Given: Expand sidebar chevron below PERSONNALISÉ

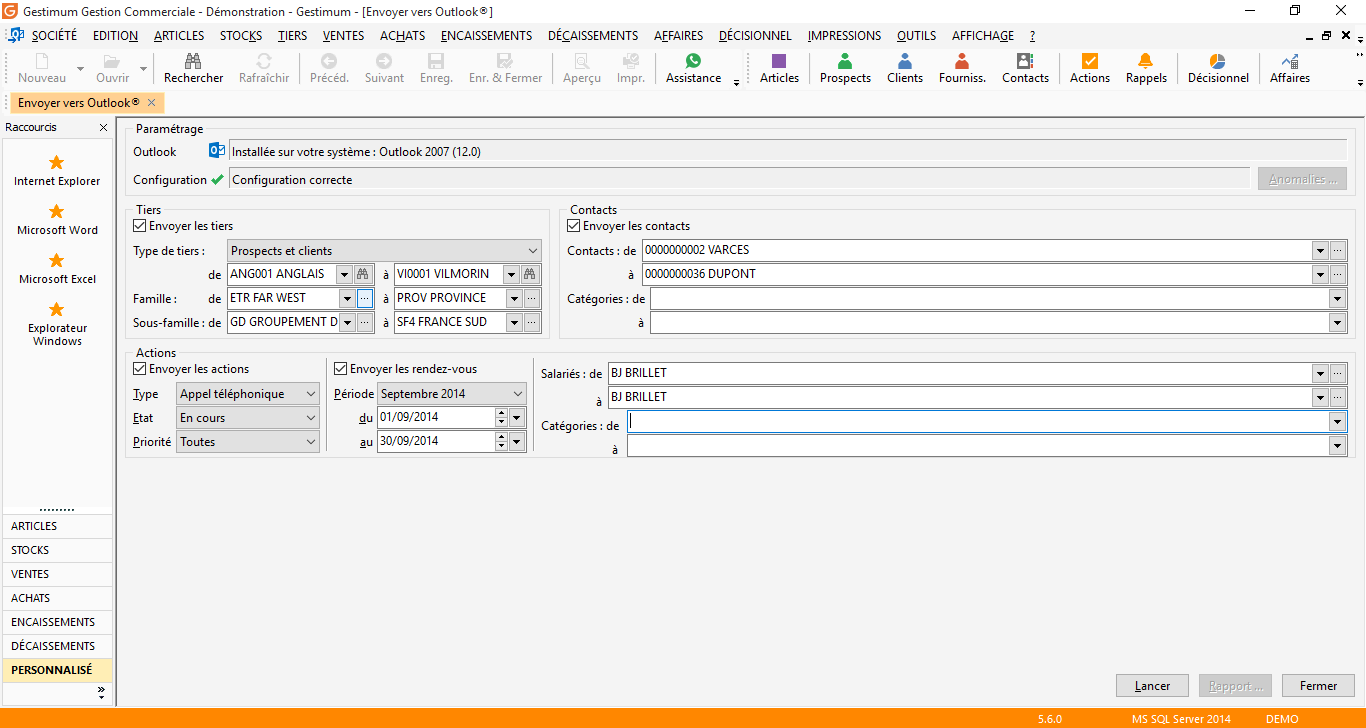Looking at the screenshot, I should (x=101, y=691).
